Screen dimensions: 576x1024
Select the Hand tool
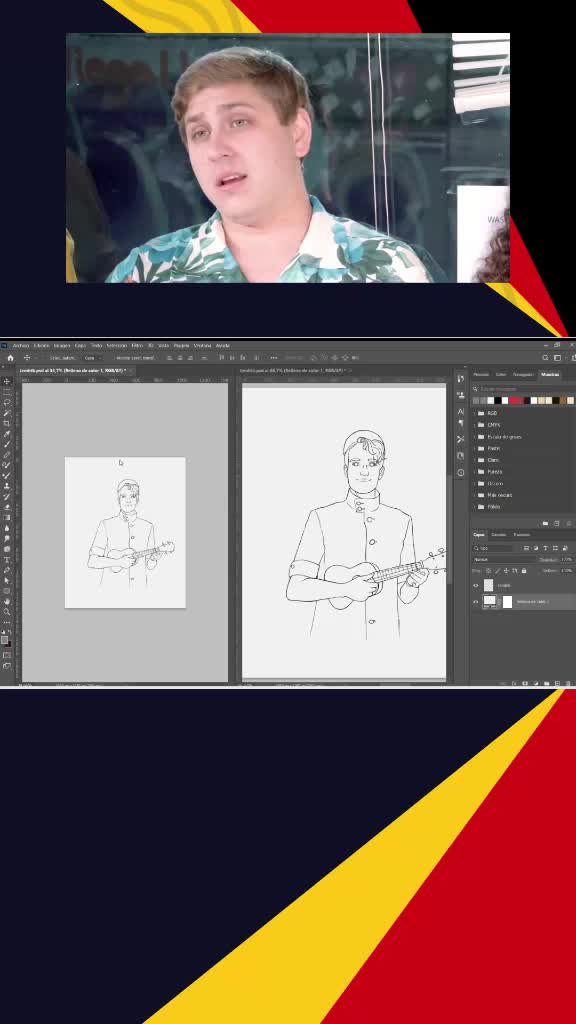pos(7,601)
